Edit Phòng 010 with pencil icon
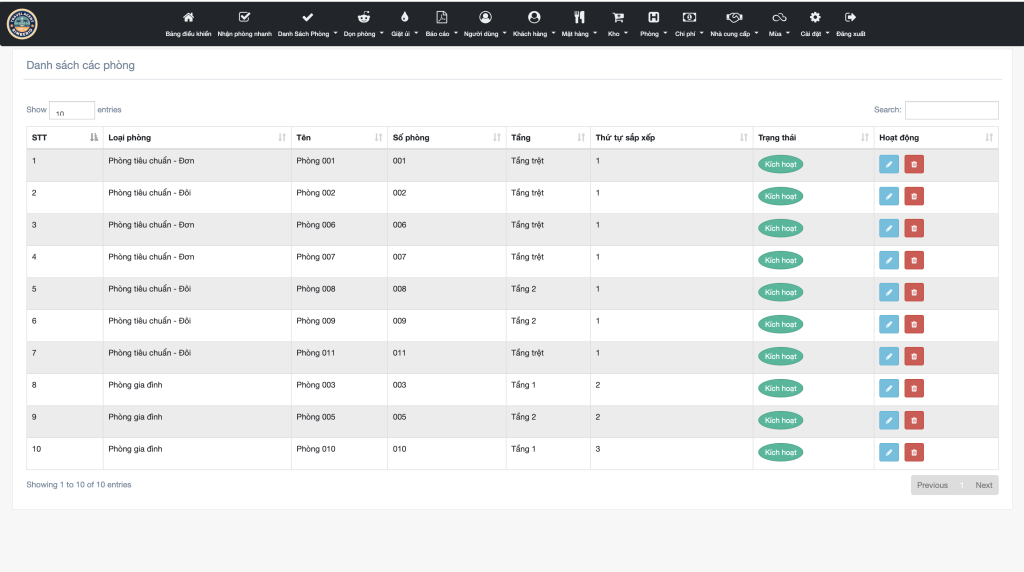The width and height of the screenshot is (1024, 572). click(889, 453)
